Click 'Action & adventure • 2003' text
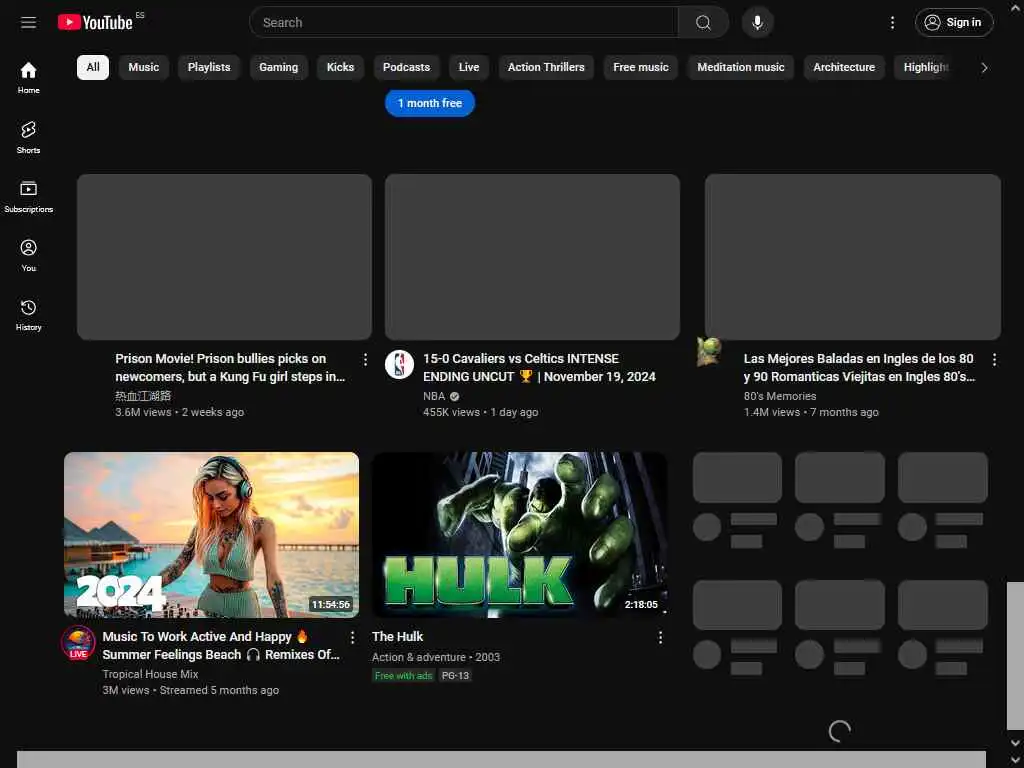This screenshot has height=768, width=1024. (x=436, y=657)
